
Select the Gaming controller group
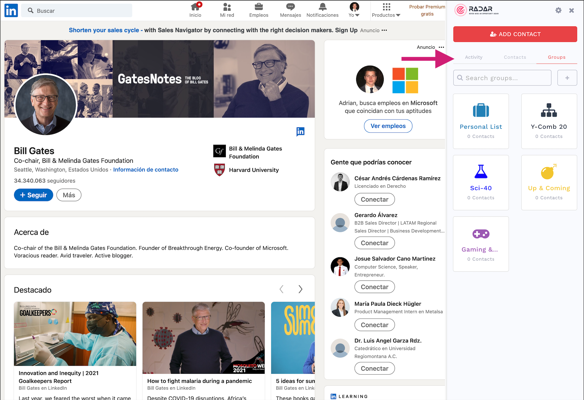click(480, 244)
